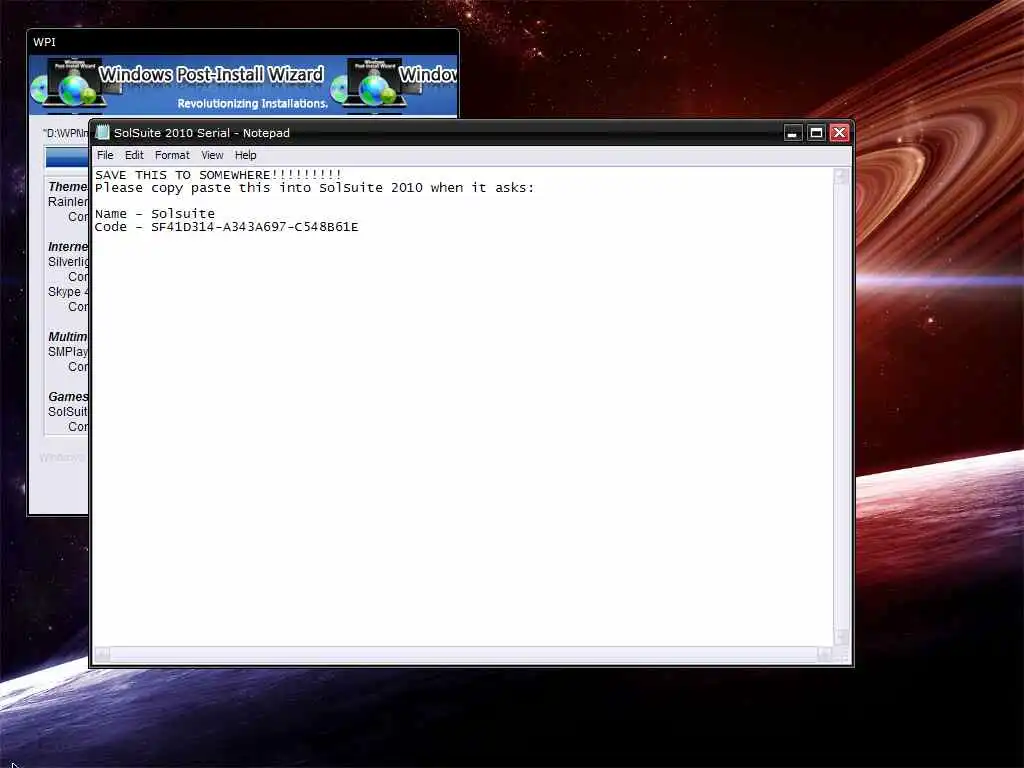
Task: Click the serial code SF41D314-A343A697-C548B61E
Action: coord(255,227)
